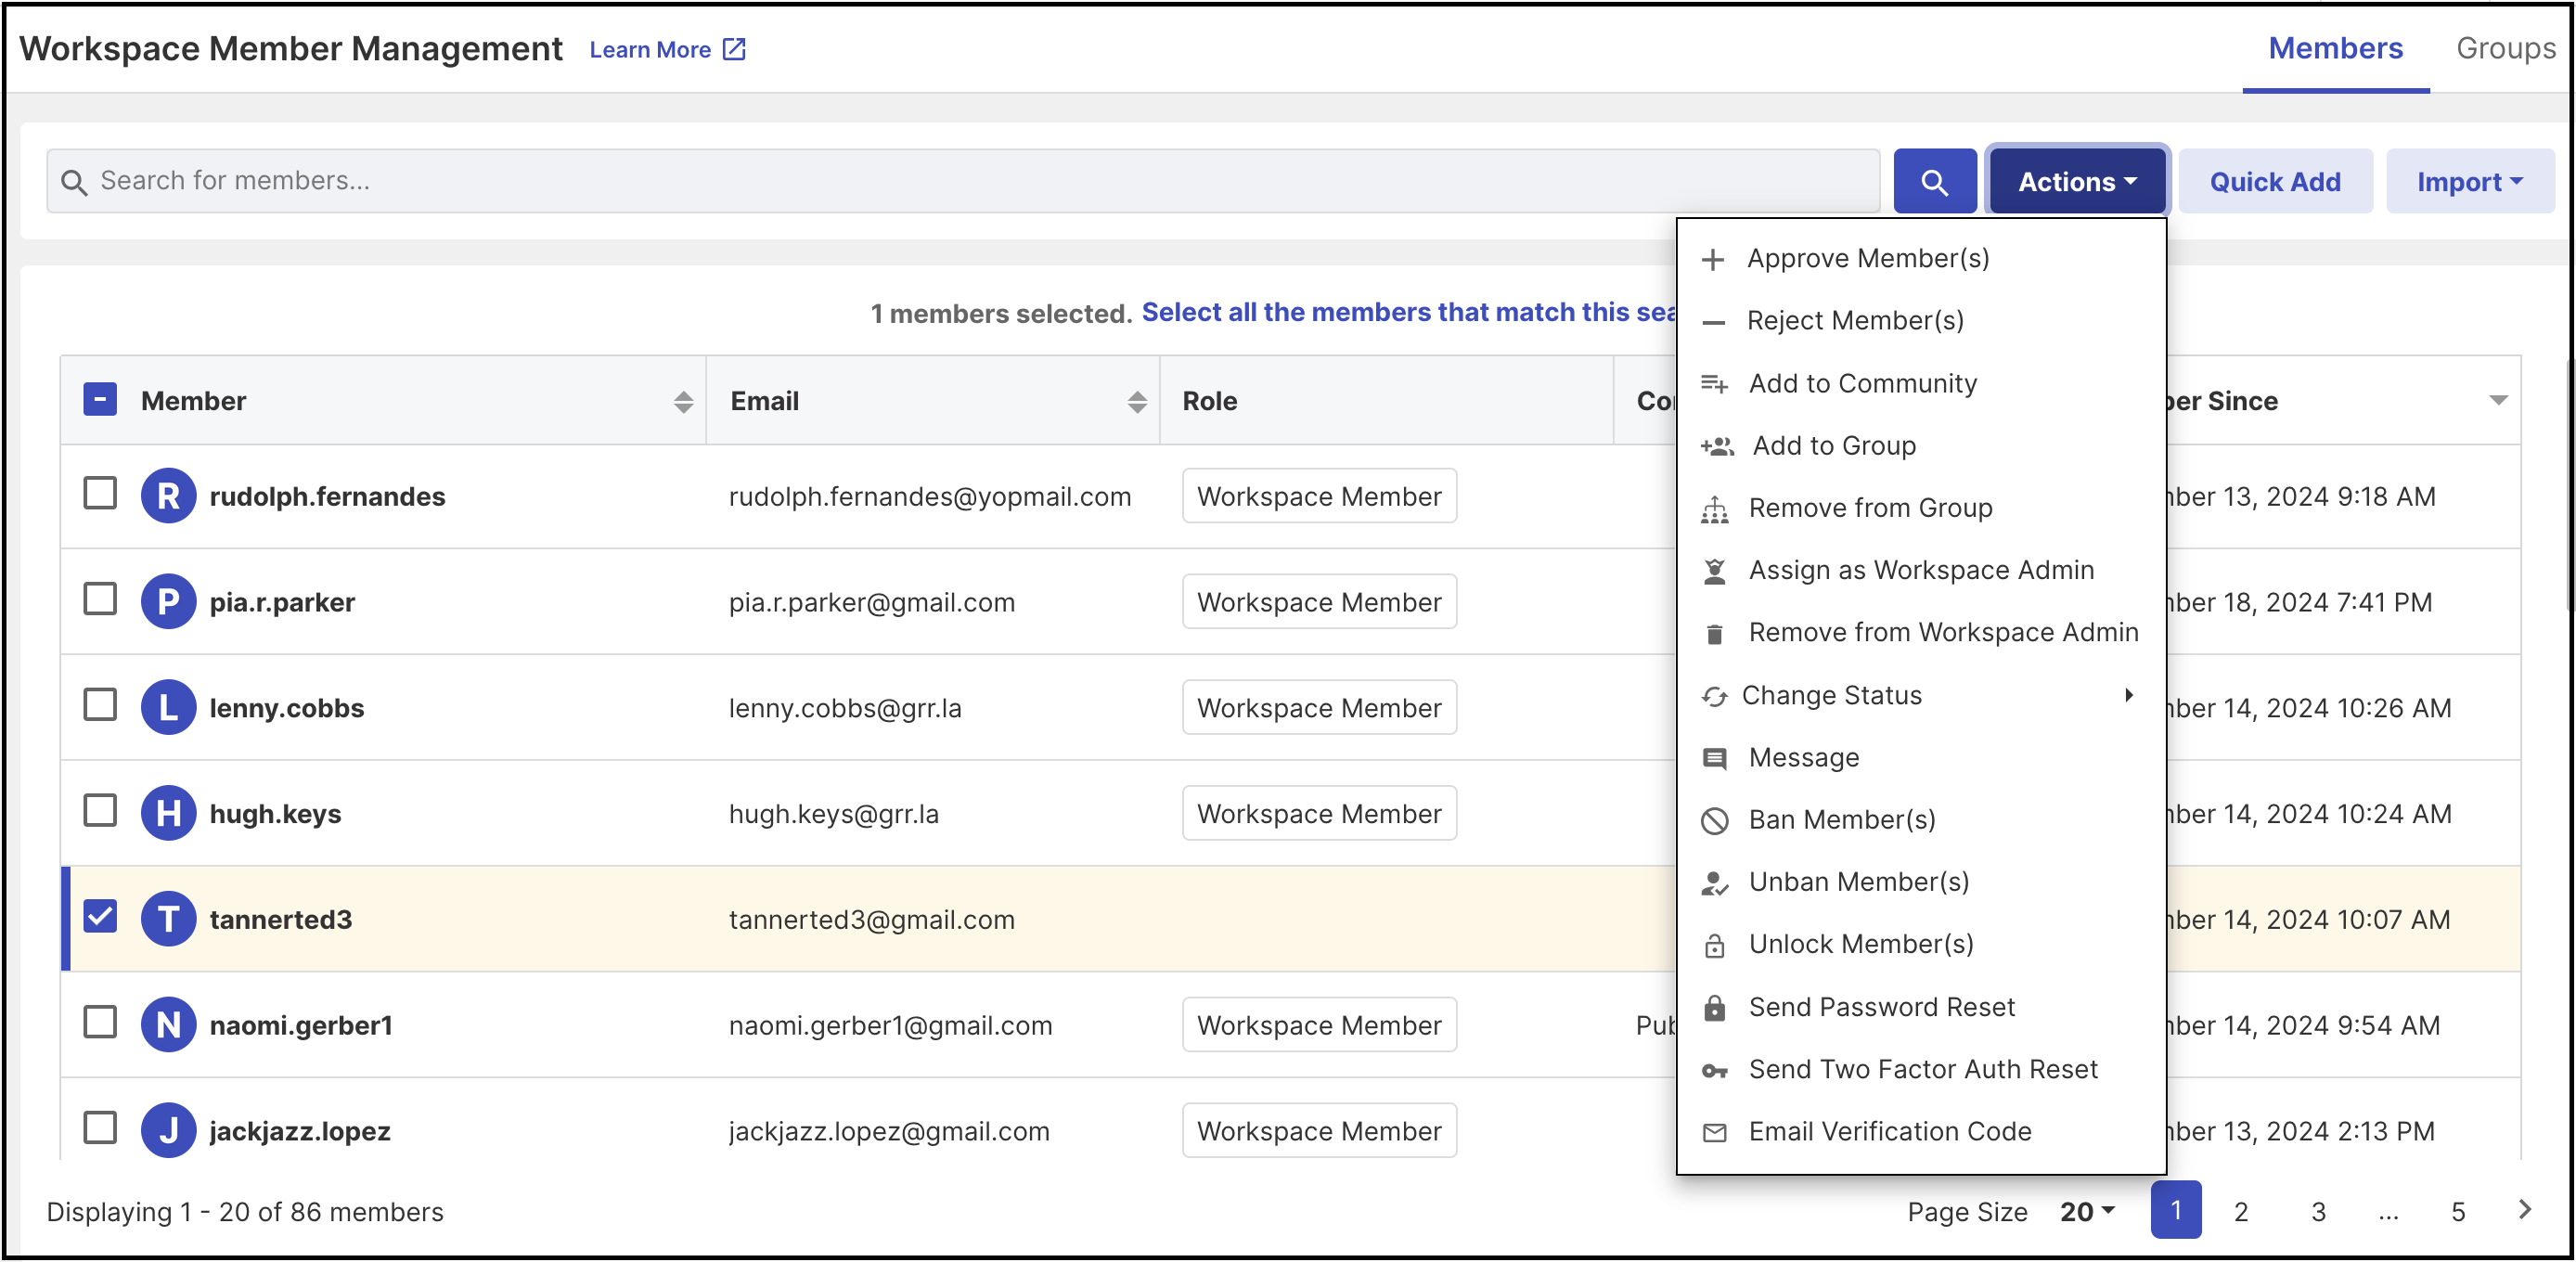Click the trash icon for Remove from Workspace Admin
The width and height of the screenshot is (2576, 1262).
[1714, 634]
